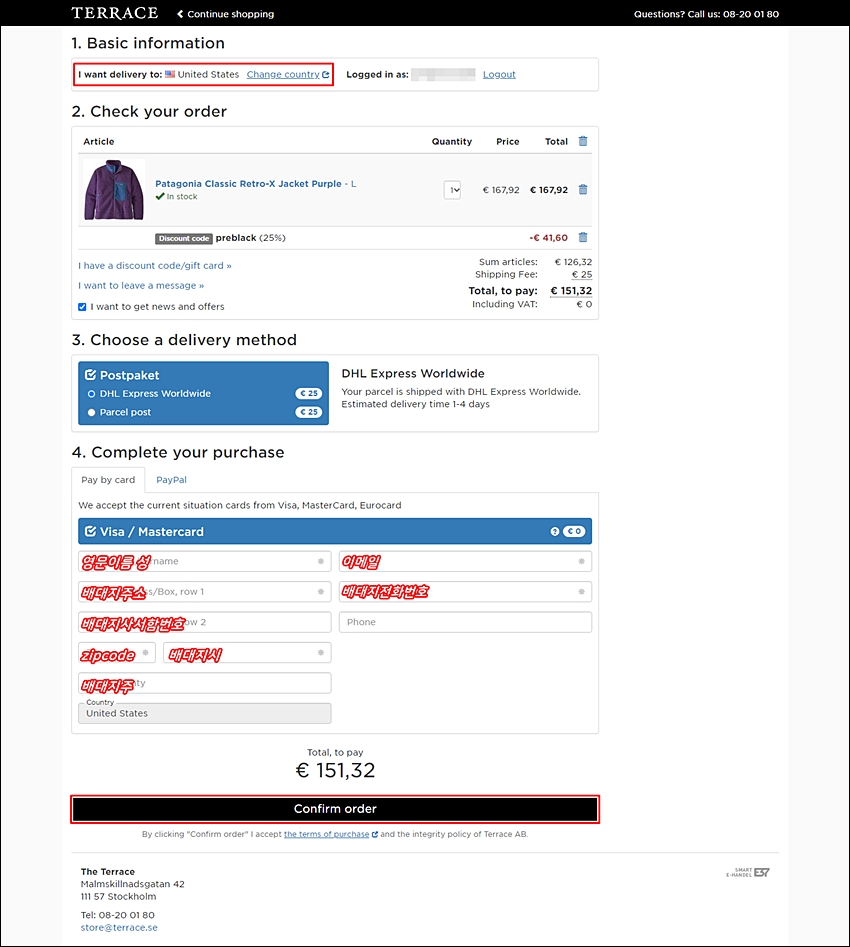Image resolution: width=850 pixels, height=947 pixels.
Task: Remove the Patagonia jacket with its trash icon
Action: pyautogui.click(x=583, y=189)
